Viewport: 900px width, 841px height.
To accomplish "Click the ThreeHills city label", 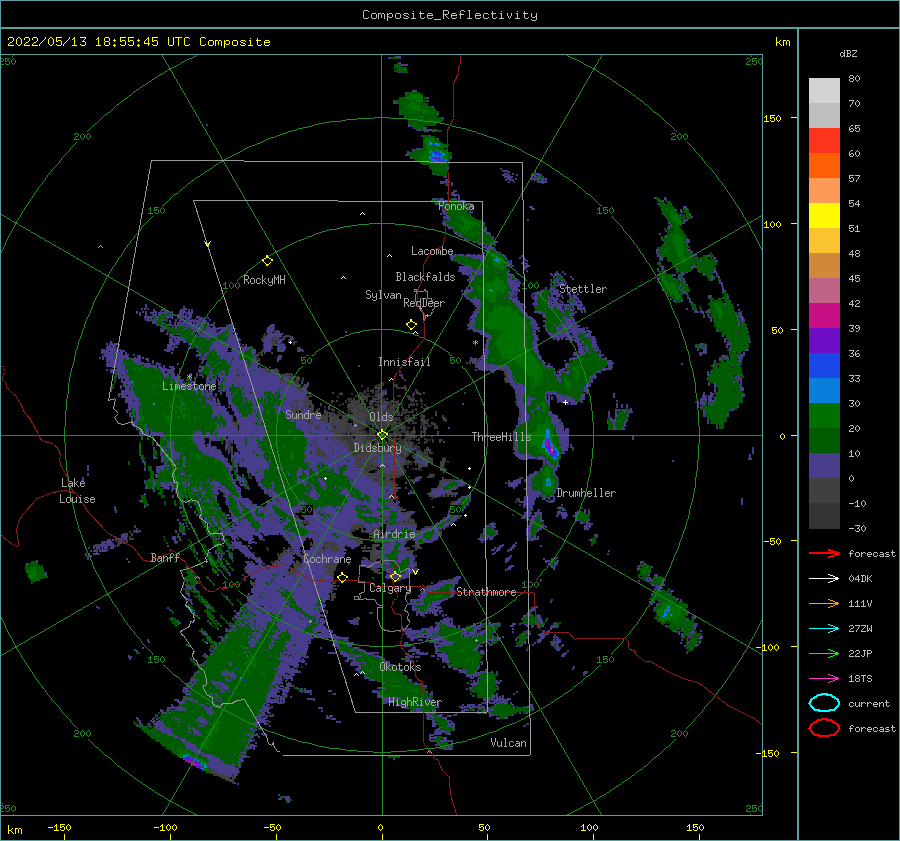I will [501, 437].
